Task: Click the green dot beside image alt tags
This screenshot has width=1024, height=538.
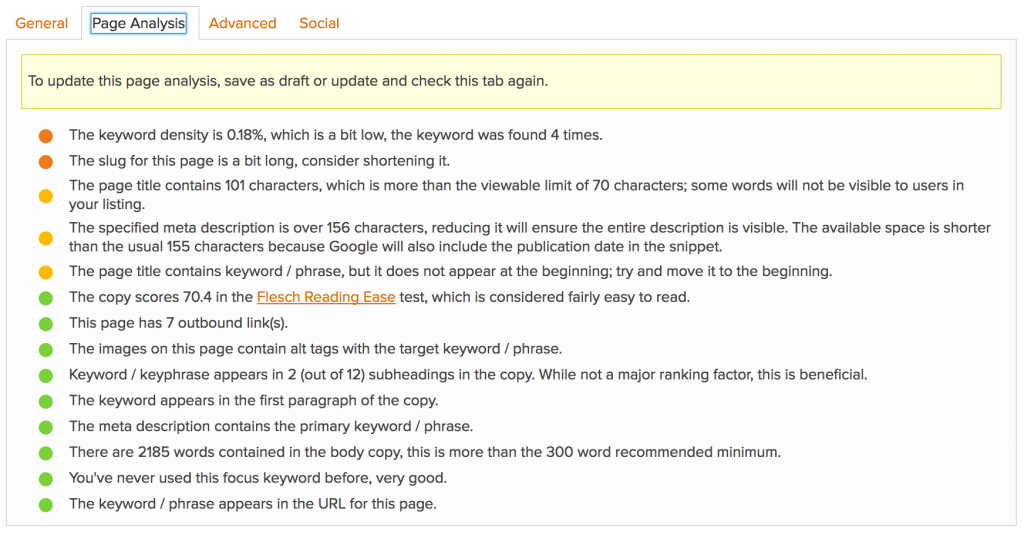Action: pos(46,349)
